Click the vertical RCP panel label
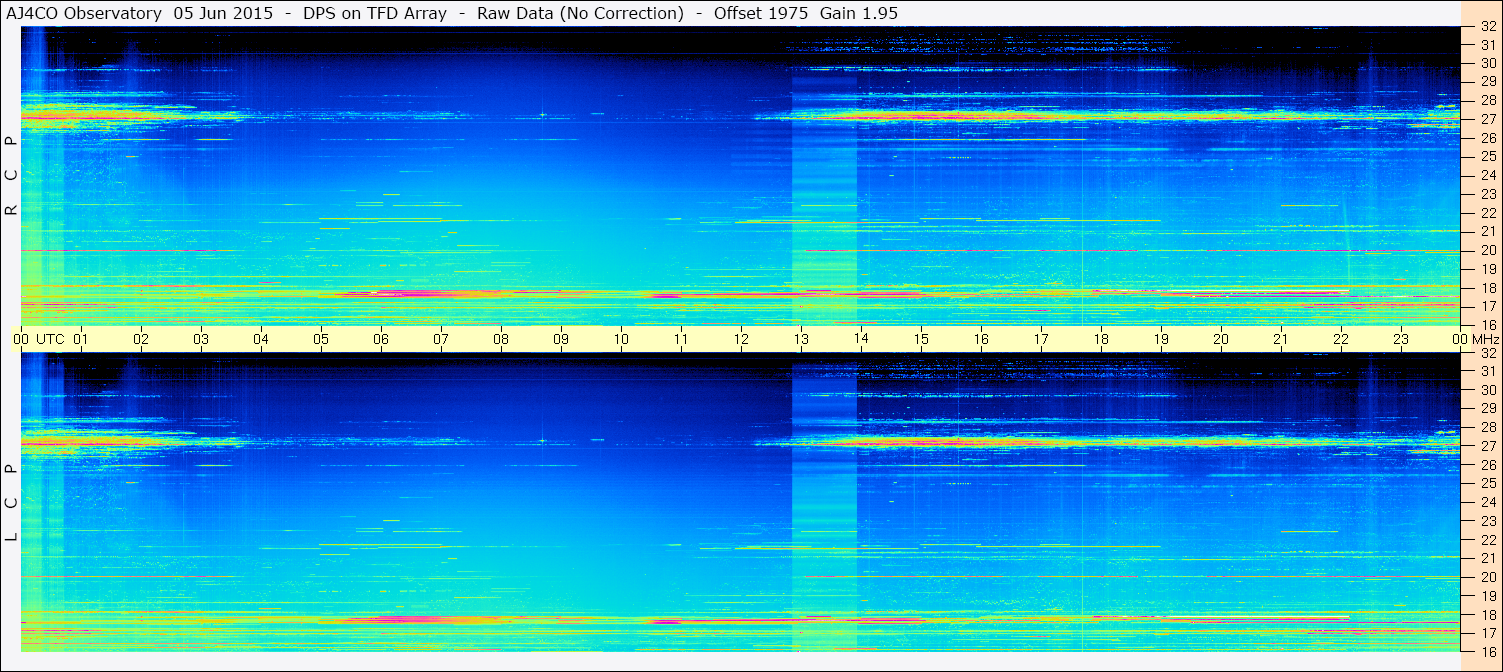Image resolution: width=1503 pixels, height=672 pixels. point(11,175)
